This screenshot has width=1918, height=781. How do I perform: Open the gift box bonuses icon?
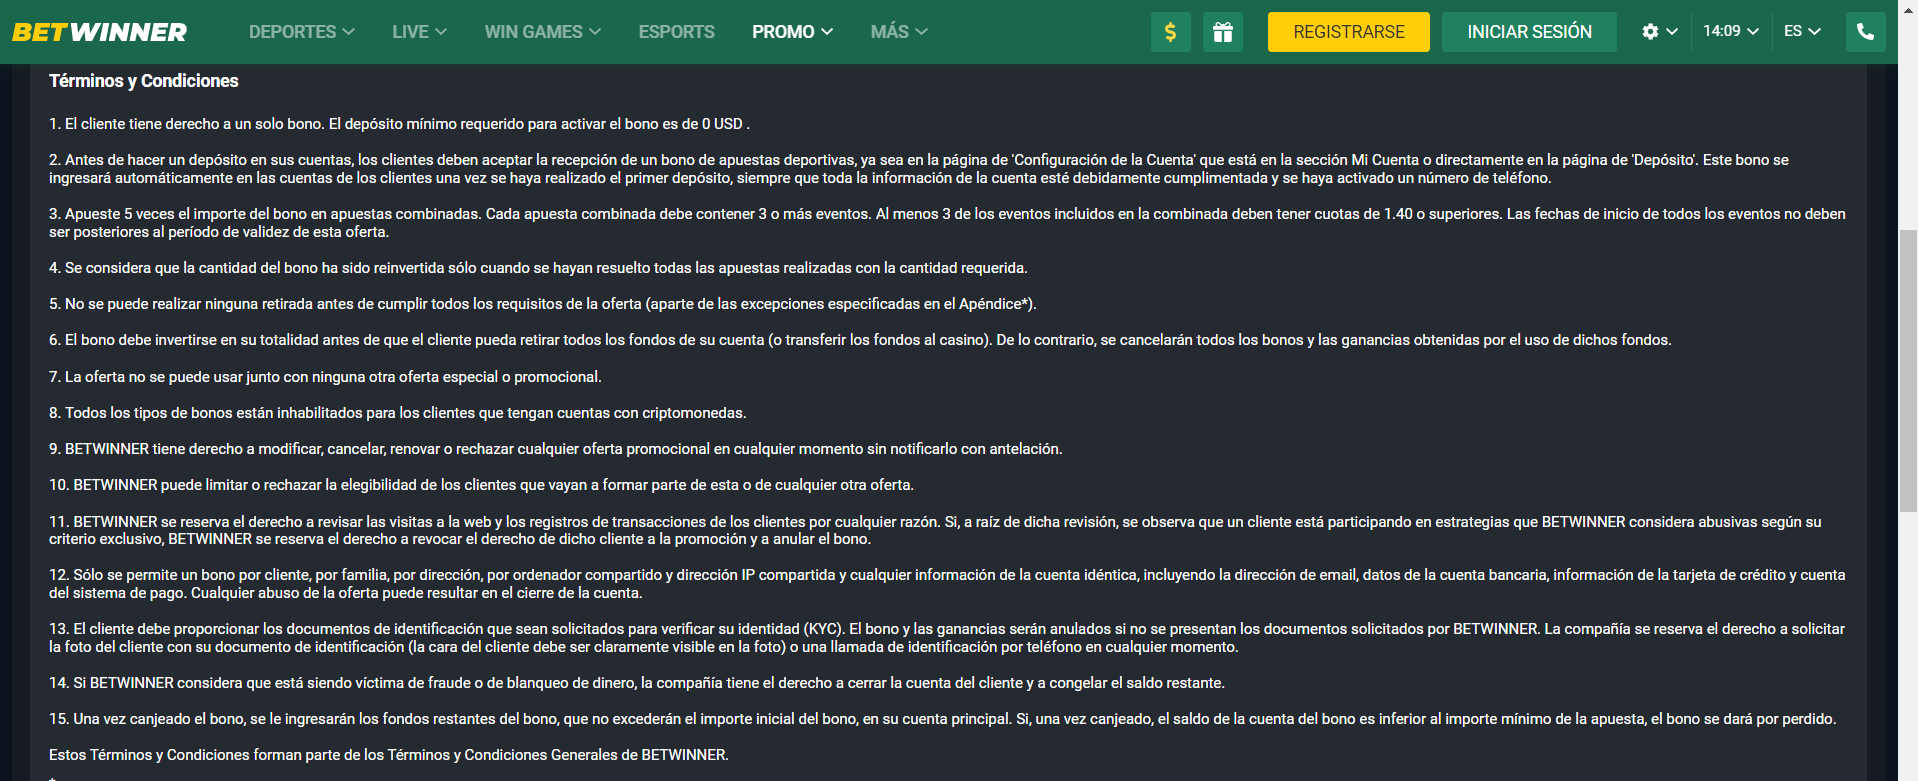(x=1222, y=32)
